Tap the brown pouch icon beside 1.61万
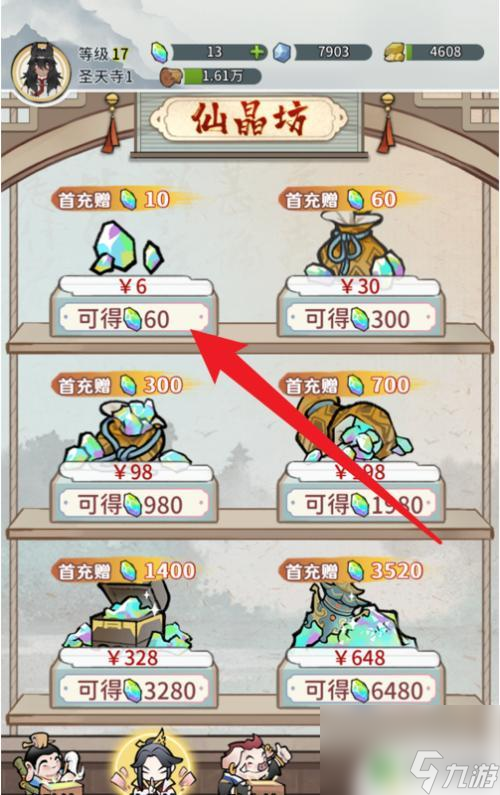 pos(171,77)
